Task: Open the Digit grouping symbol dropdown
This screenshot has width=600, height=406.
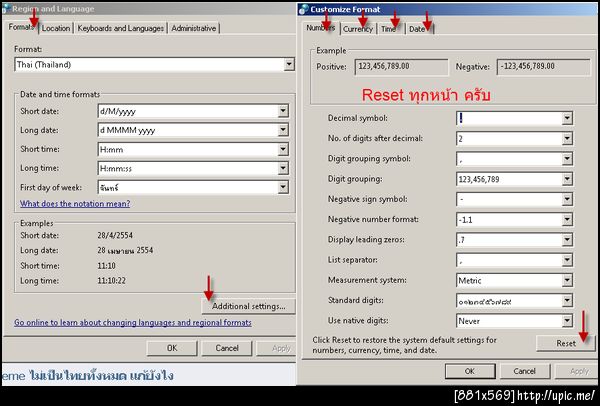Action: coord(567,159)
